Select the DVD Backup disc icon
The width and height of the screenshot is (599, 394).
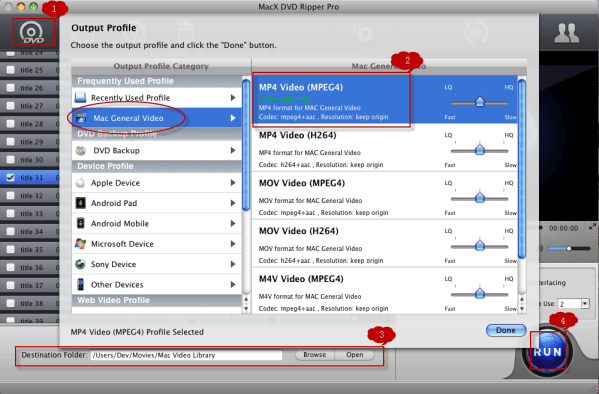point(81,150)
